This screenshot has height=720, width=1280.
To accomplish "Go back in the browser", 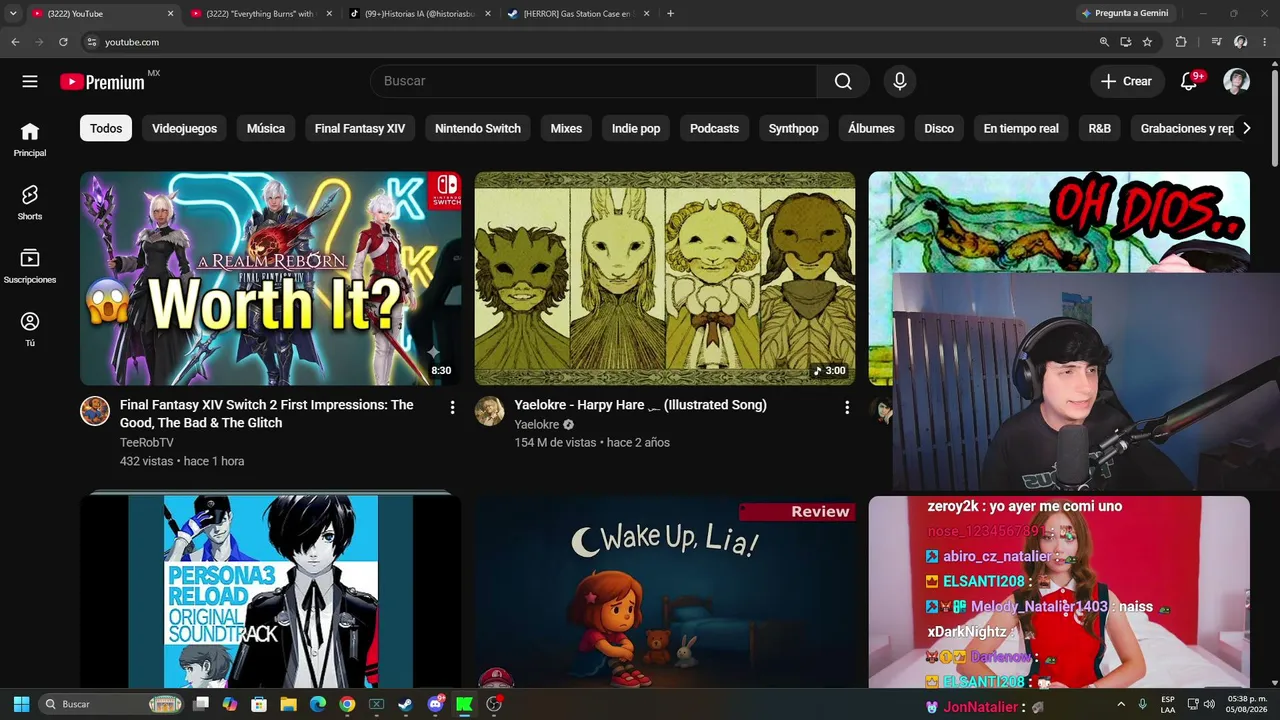I will (15, 42).
